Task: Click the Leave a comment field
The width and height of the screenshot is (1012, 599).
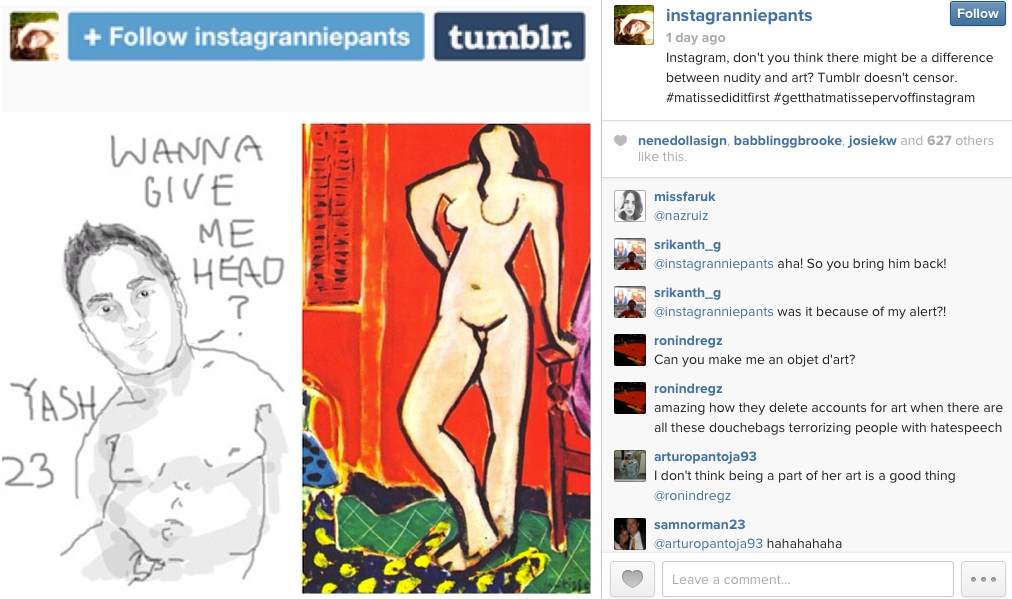Action: (x=807, y=579)
